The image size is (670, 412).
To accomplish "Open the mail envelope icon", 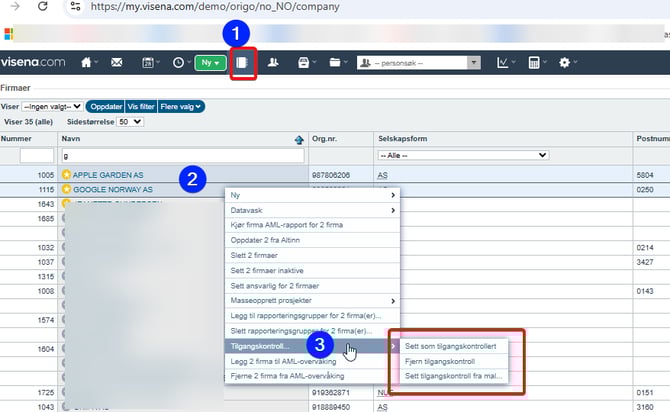I will (x=116, y=62).
